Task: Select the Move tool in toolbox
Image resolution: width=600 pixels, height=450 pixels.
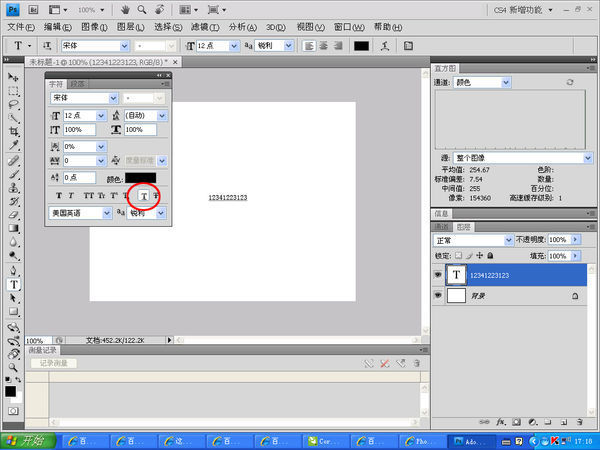Action: [14, 76]
